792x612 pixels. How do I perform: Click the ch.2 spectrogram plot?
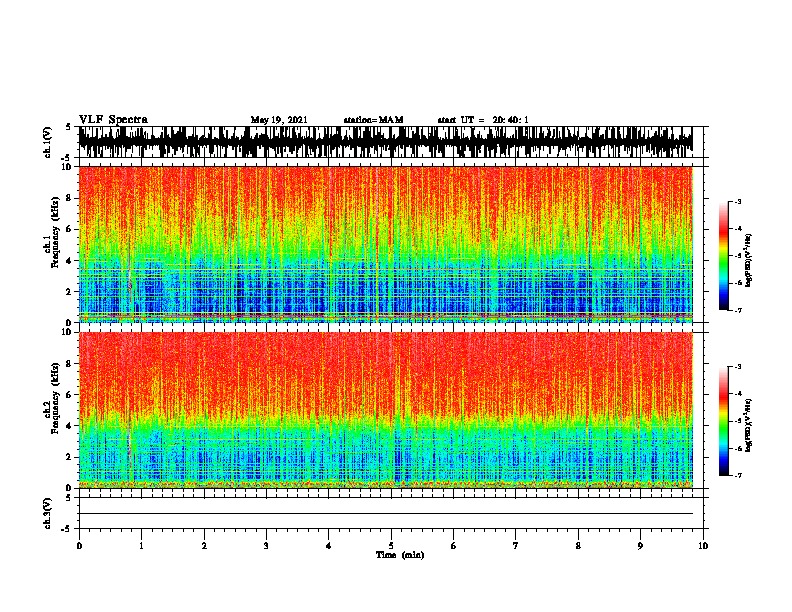pos(386,410)
